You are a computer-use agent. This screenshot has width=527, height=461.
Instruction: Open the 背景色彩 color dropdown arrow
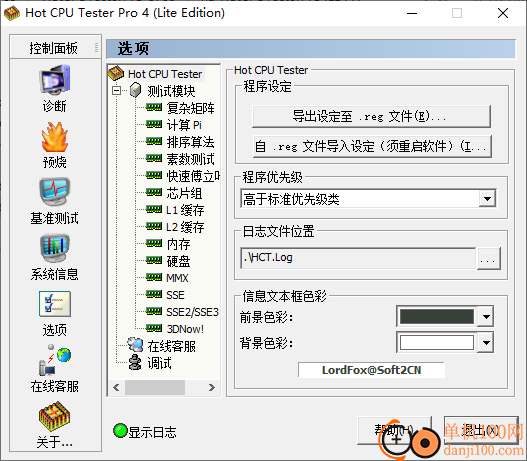click(486, 343)
